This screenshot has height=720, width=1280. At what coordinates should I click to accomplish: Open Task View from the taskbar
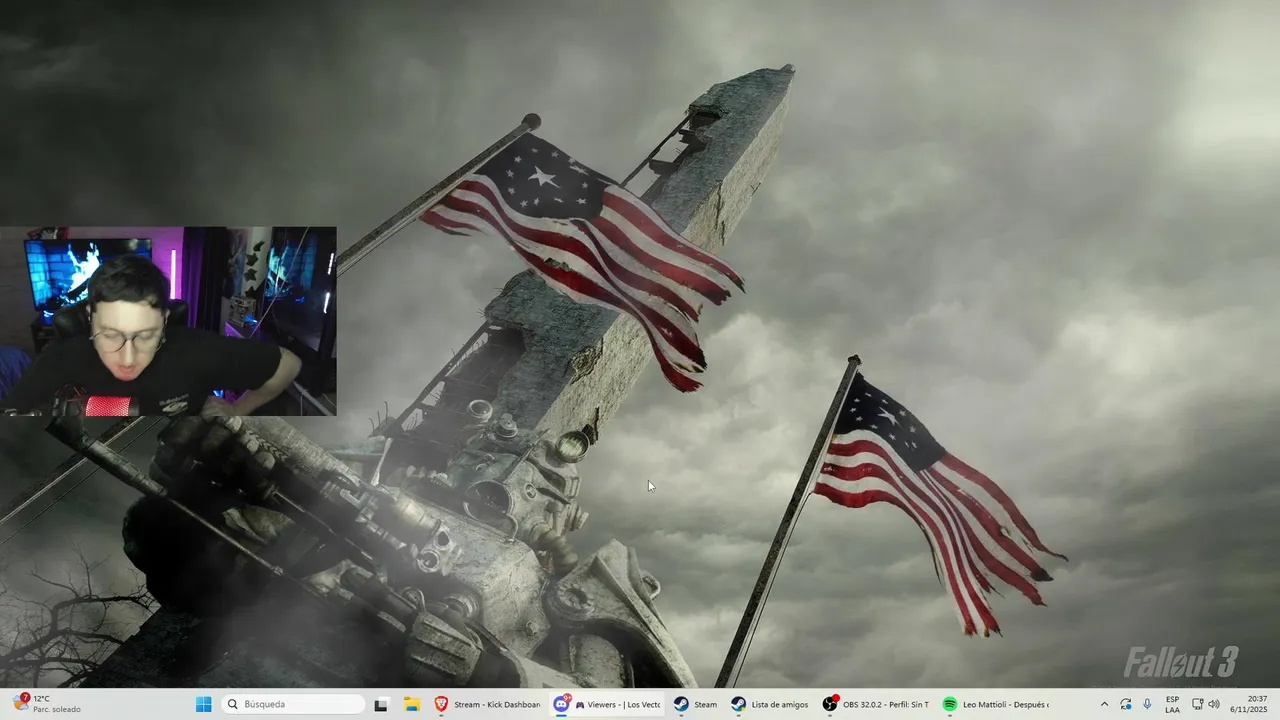point(381,704)
